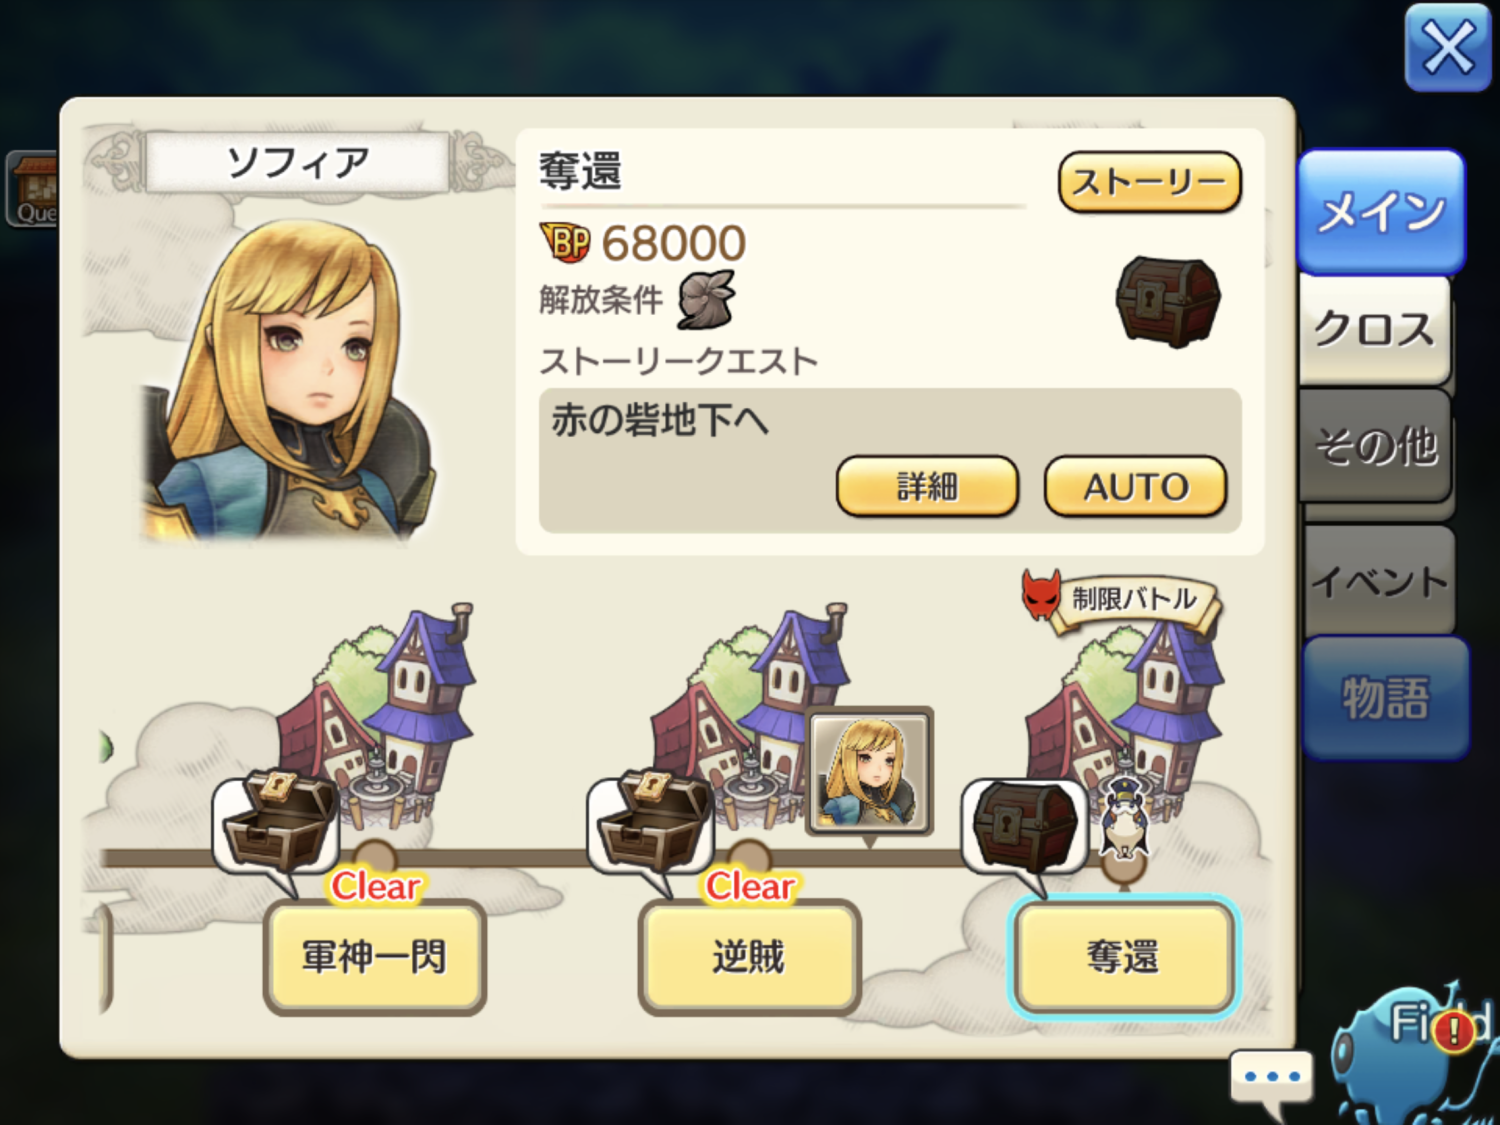Tap the ソフィア portrait thumbnail on map
The image size is (1500, 1125).
pos(869,771)
